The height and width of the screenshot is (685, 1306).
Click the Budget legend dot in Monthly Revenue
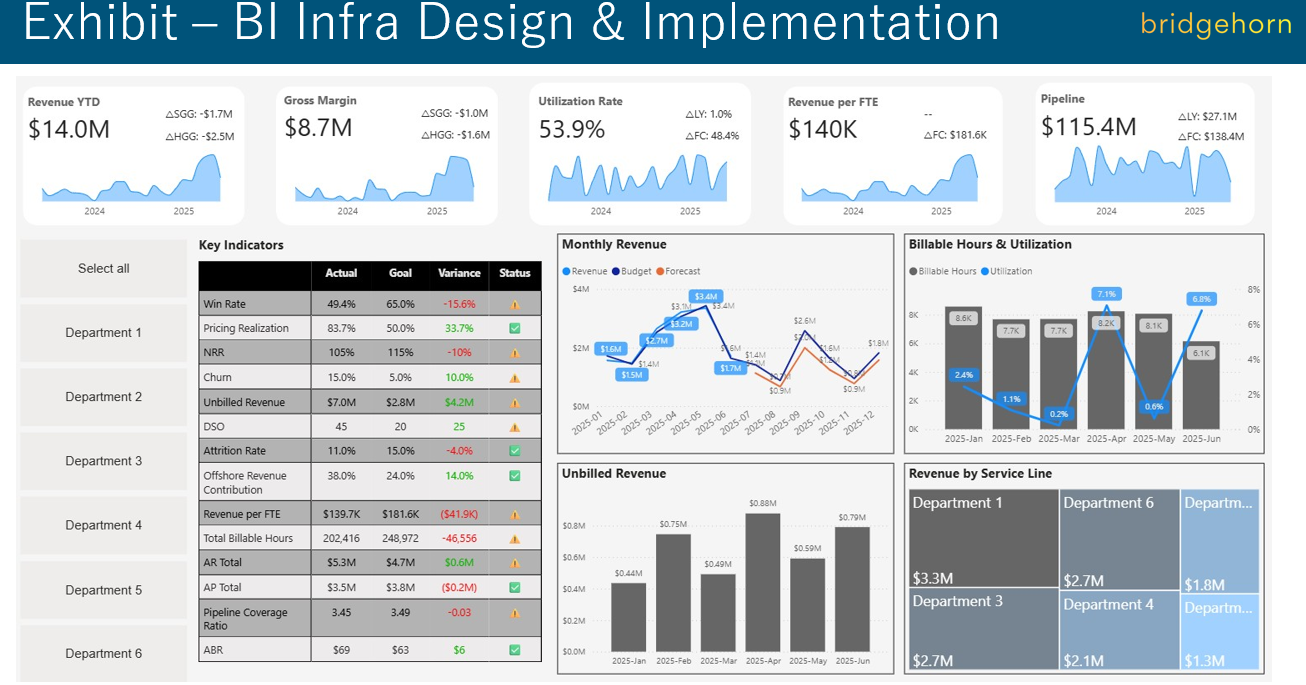616,271
